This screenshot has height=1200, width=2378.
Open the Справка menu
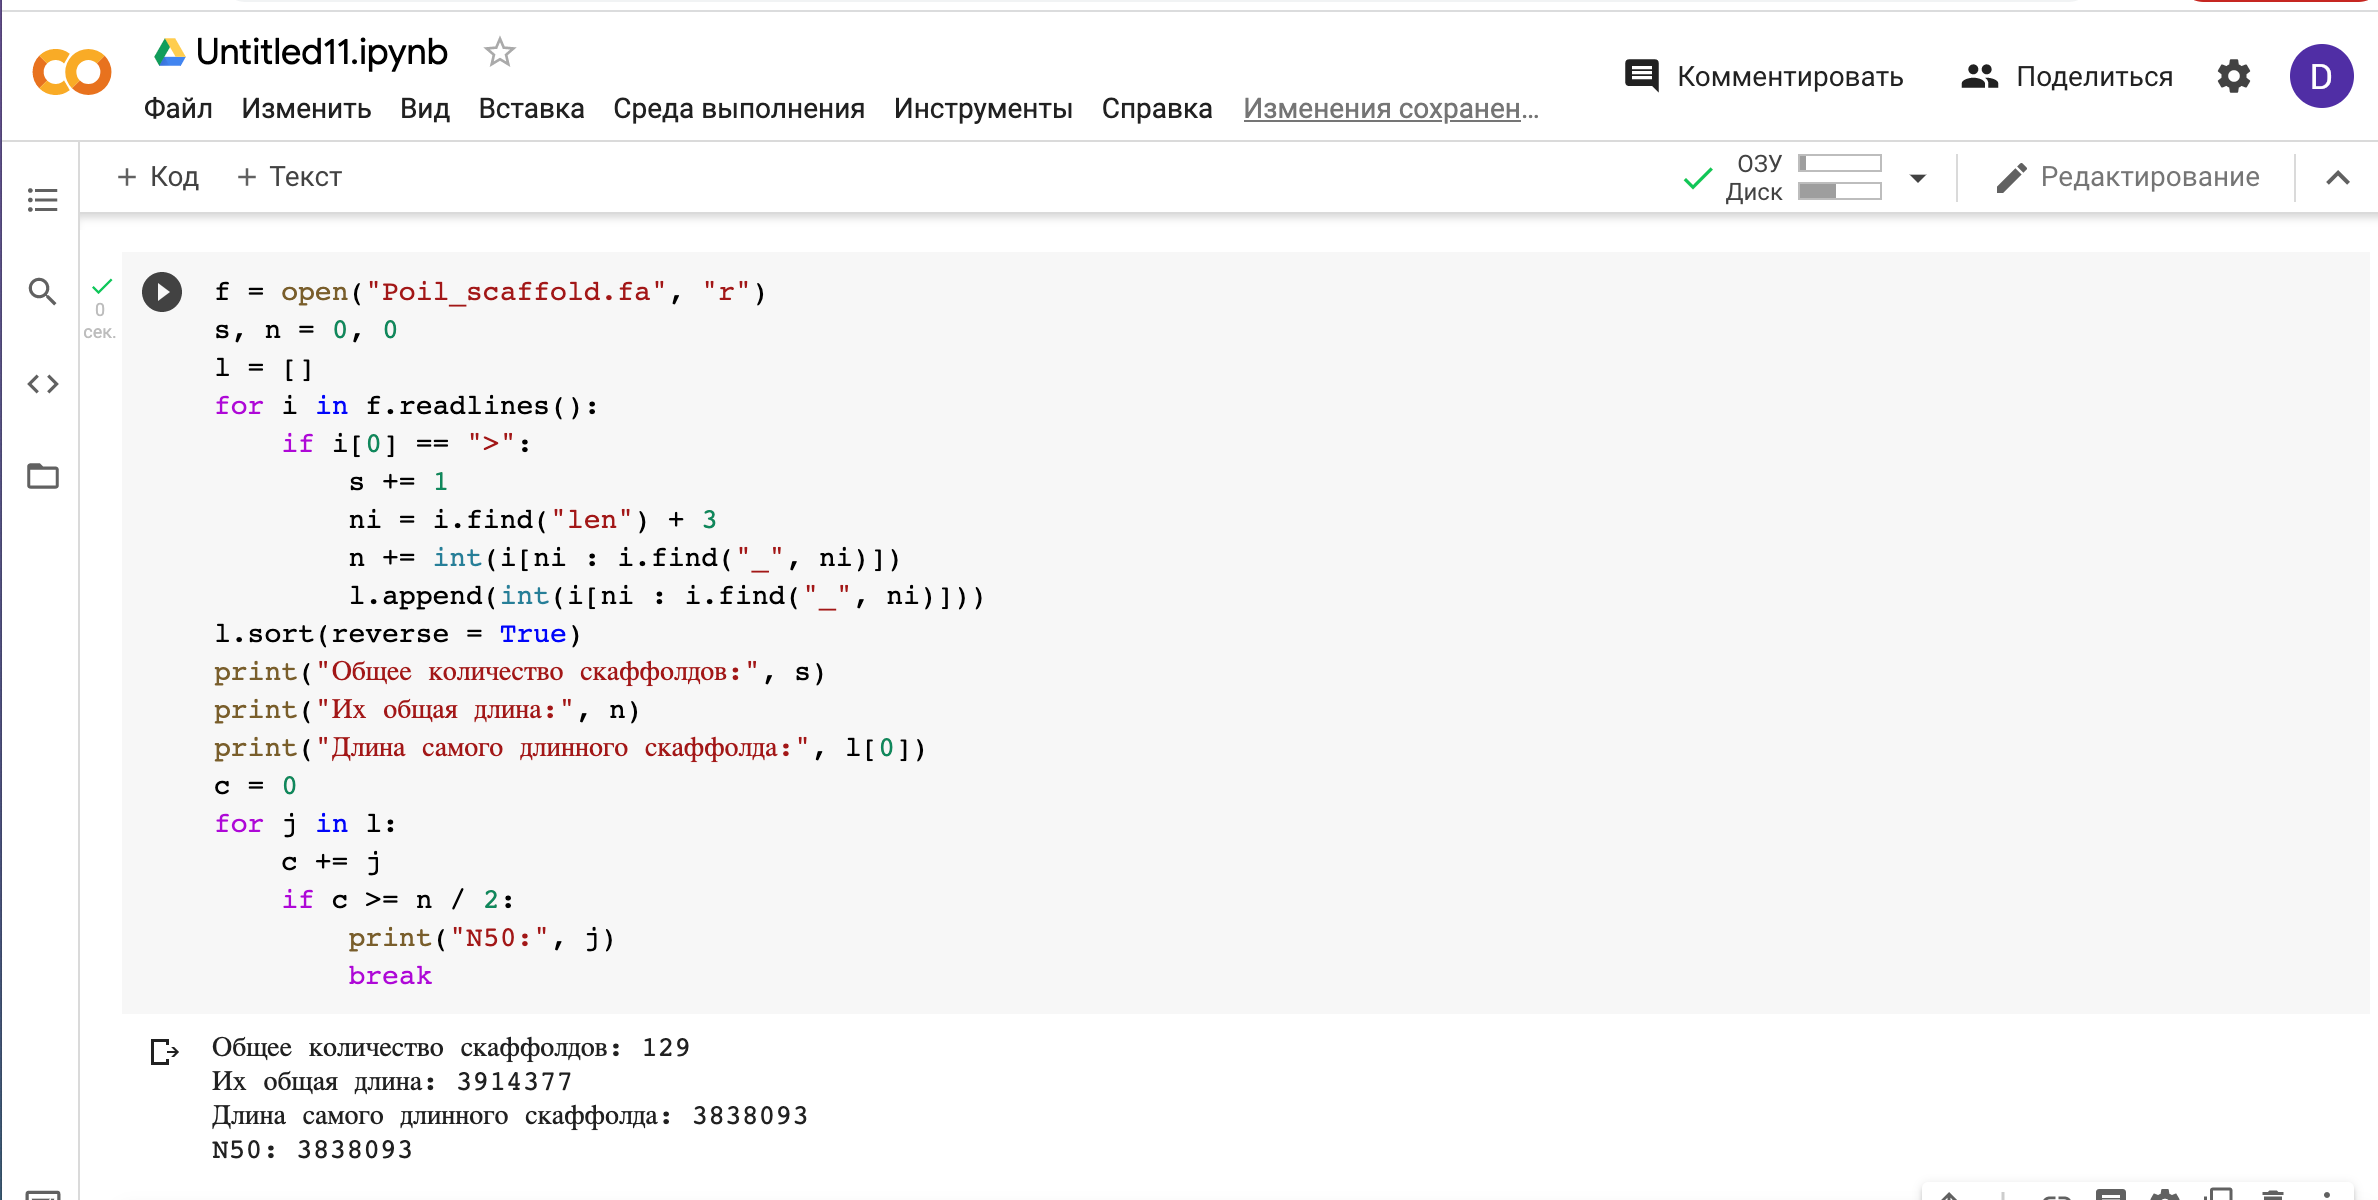[x=1157, y=108]
